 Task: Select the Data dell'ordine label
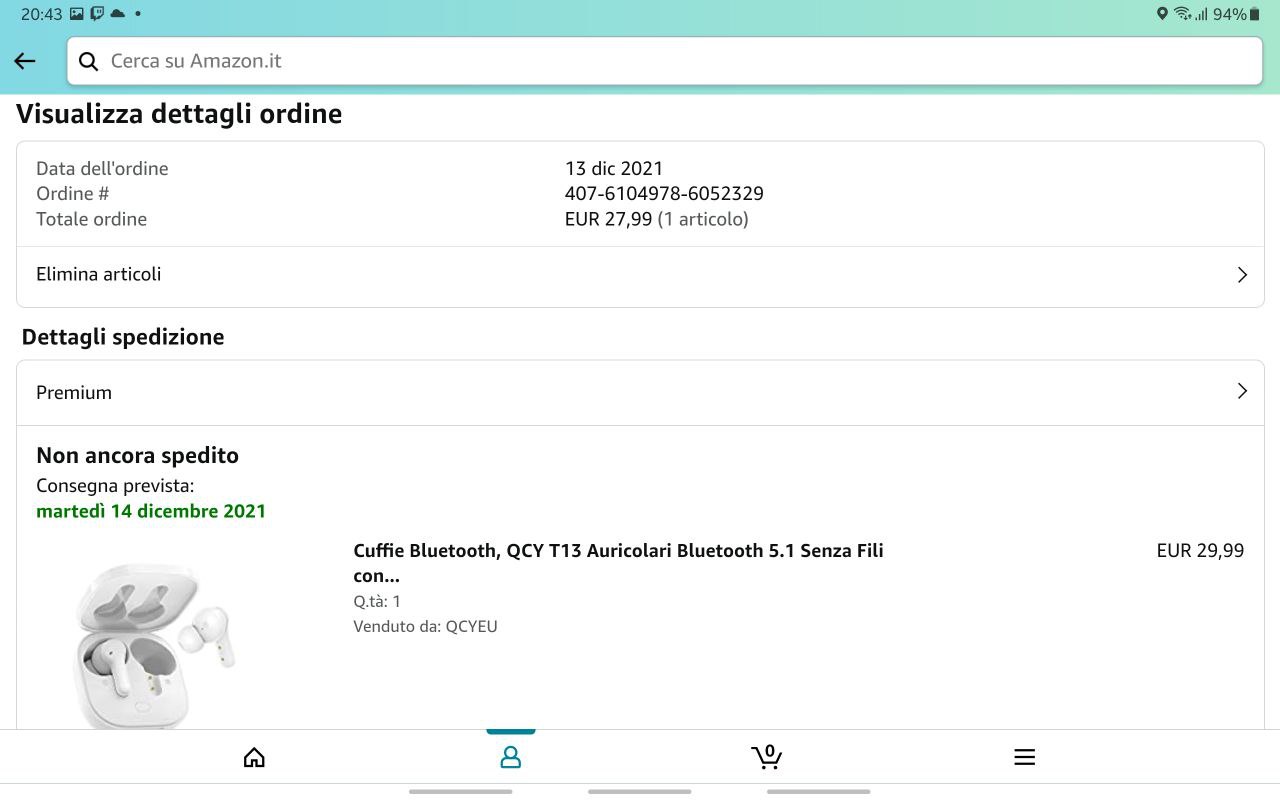point(102,168)
